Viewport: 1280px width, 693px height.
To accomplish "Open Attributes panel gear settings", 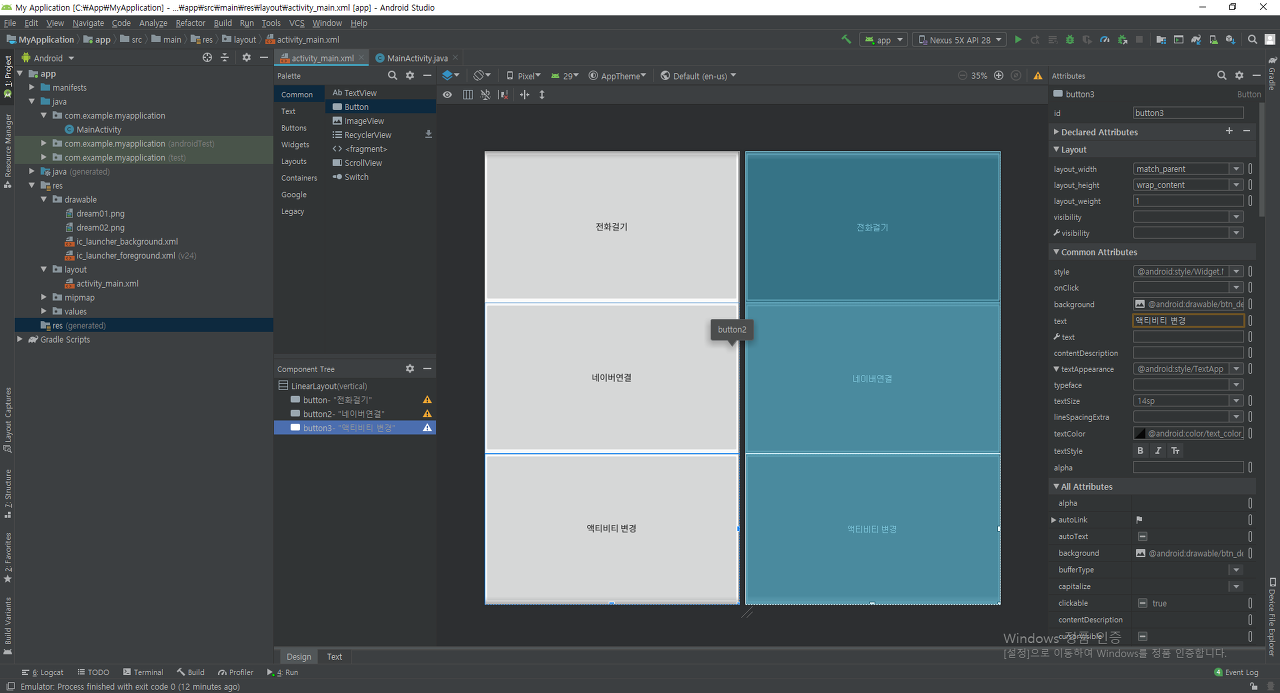I will 1239,76.
